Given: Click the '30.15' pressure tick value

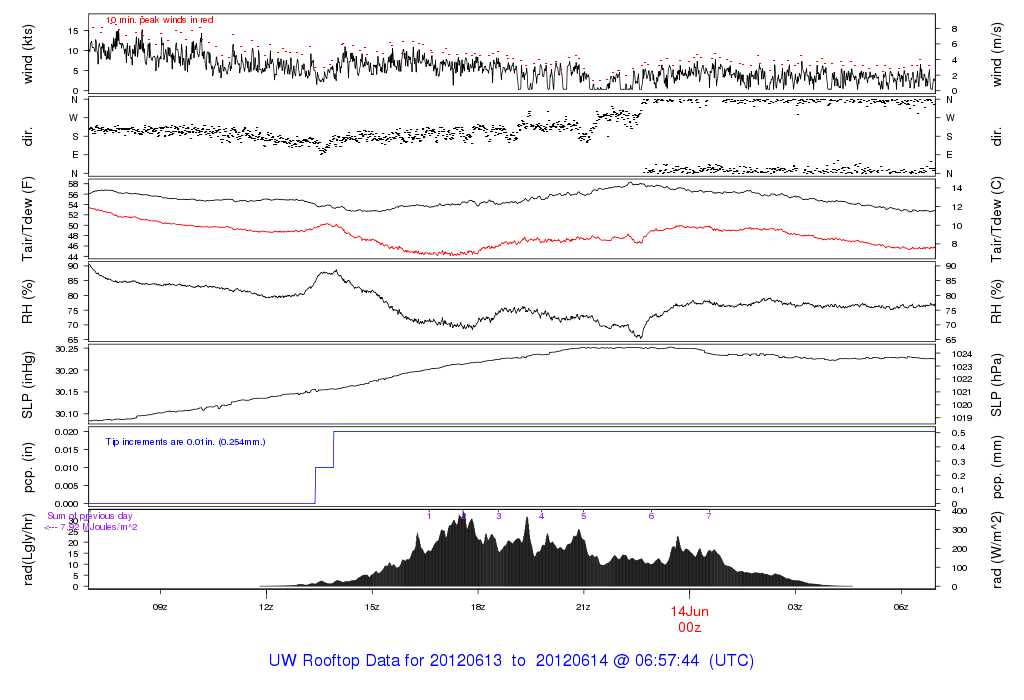Looking at the screenshot, I should 67,392.
